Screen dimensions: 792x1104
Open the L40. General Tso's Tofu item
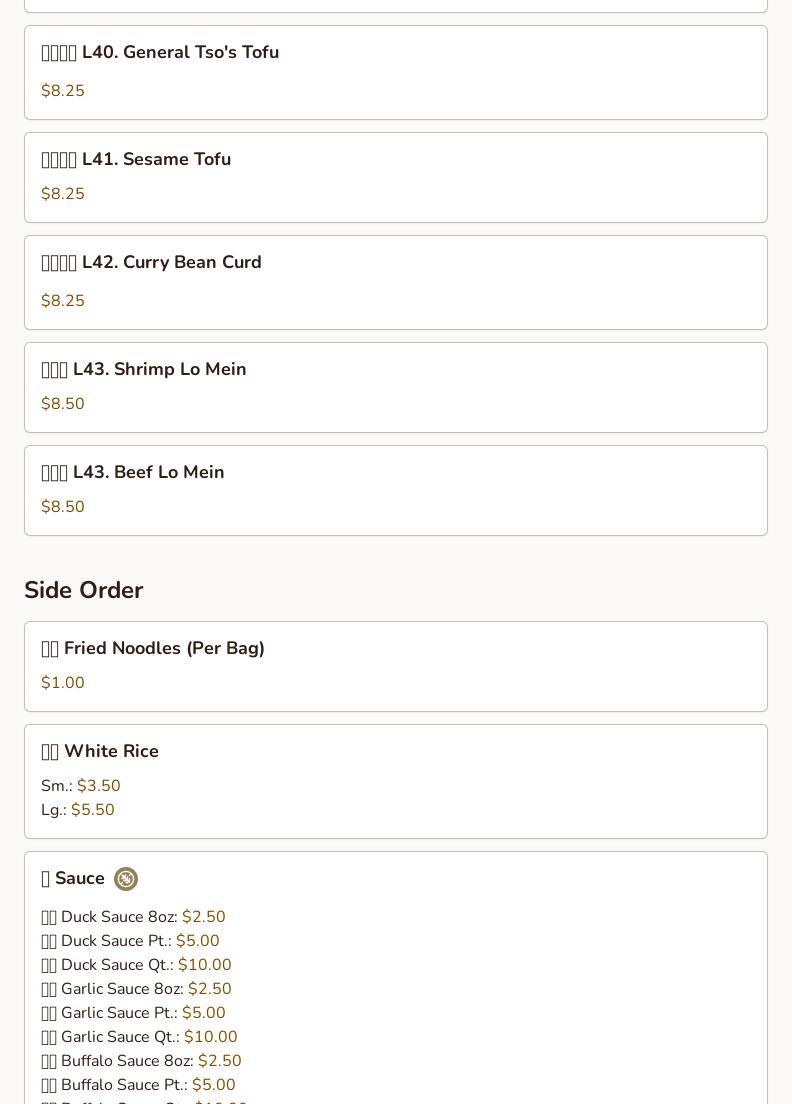tap(396, 73)
